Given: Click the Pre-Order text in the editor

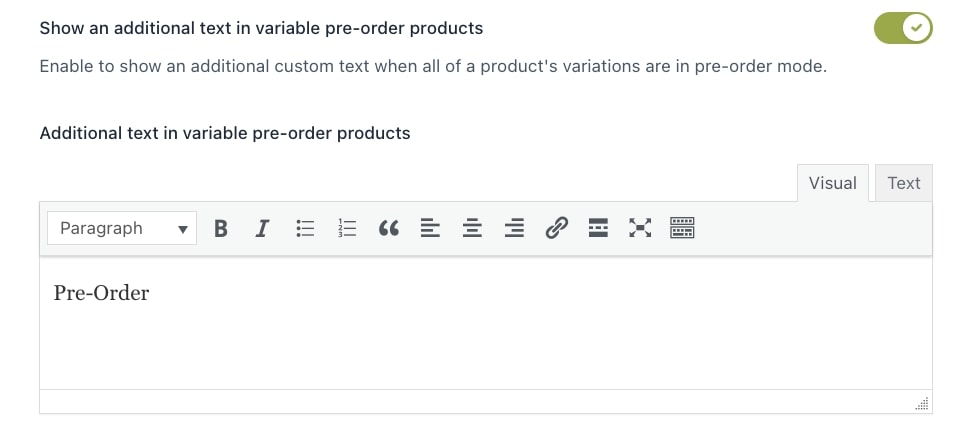Looking at the screenshot, I should pos(101,293).
